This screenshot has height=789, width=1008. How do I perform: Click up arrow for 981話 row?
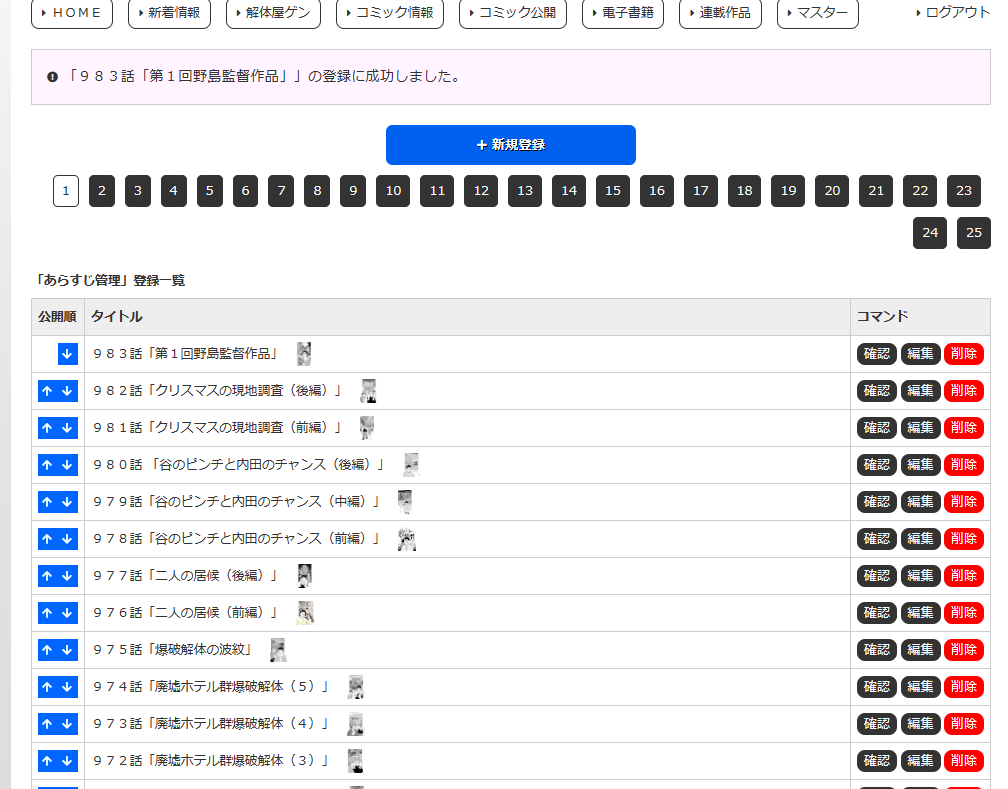click(x=48, y=428)
